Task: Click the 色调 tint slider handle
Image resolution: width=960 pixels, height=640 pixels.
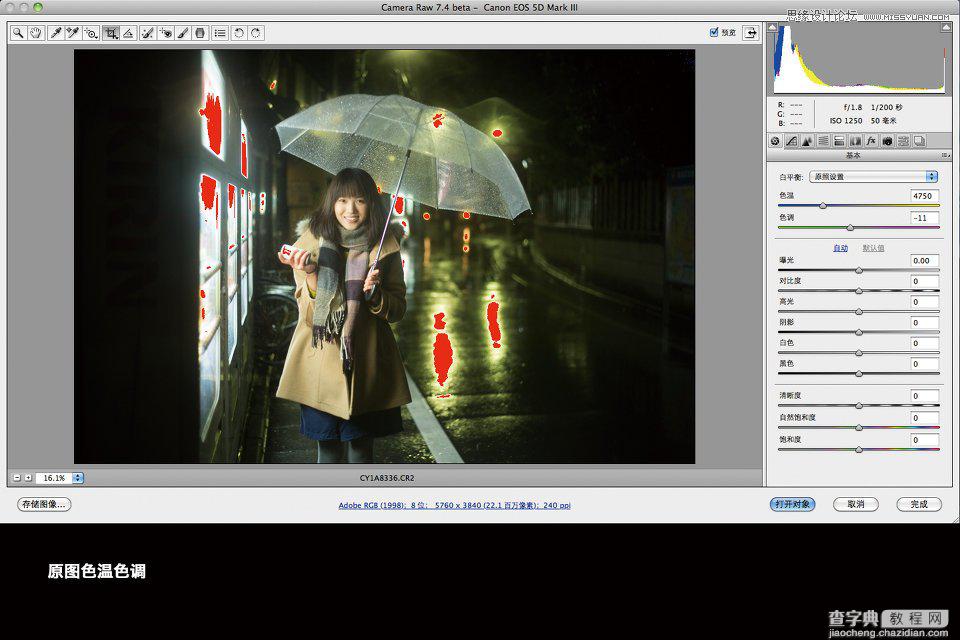Action: 850,228
